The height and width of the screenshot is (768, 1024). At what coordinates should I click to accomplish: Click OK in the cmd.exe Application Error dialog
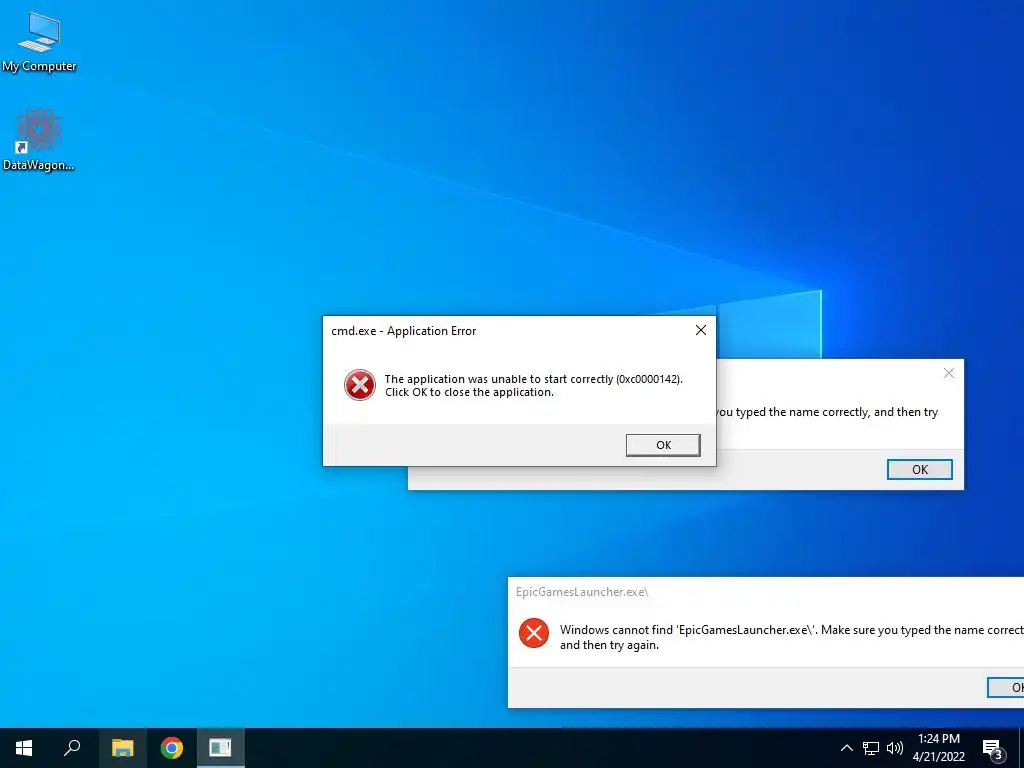663,445
